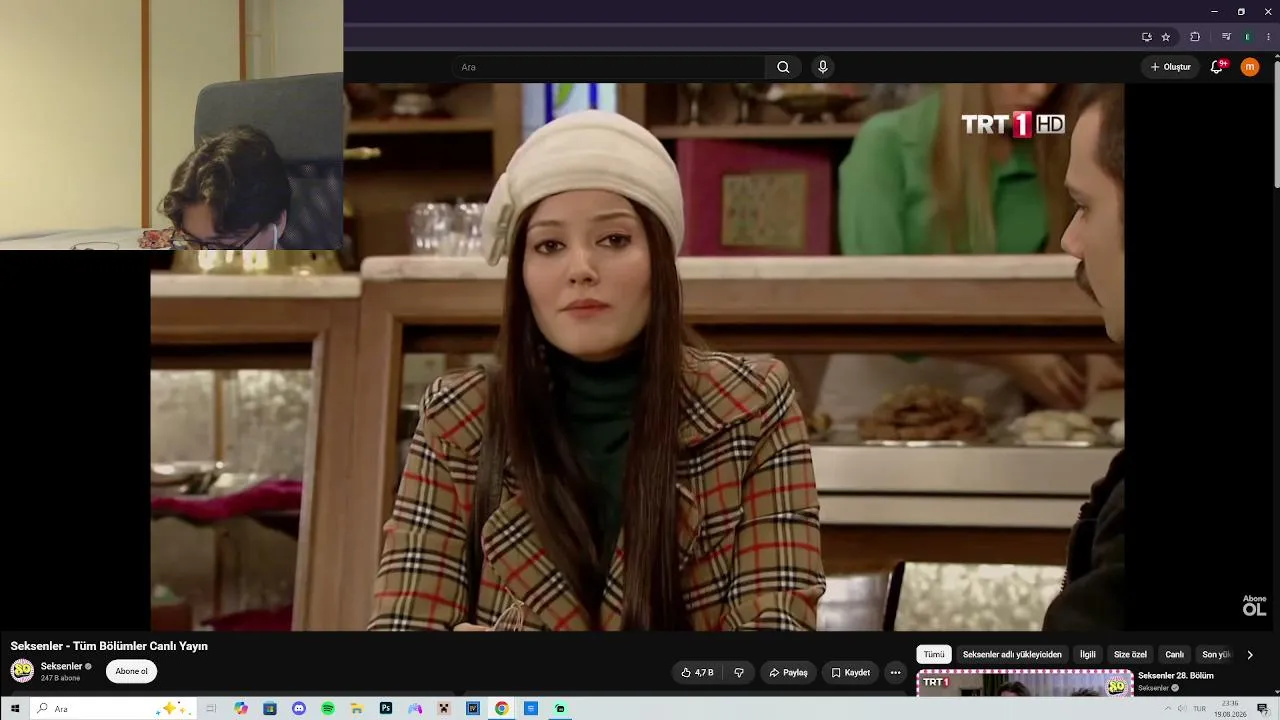Viewport: 1280px width, 720px height.
Task: Save the video with Kaydet
Action: (x=851, y=673)
